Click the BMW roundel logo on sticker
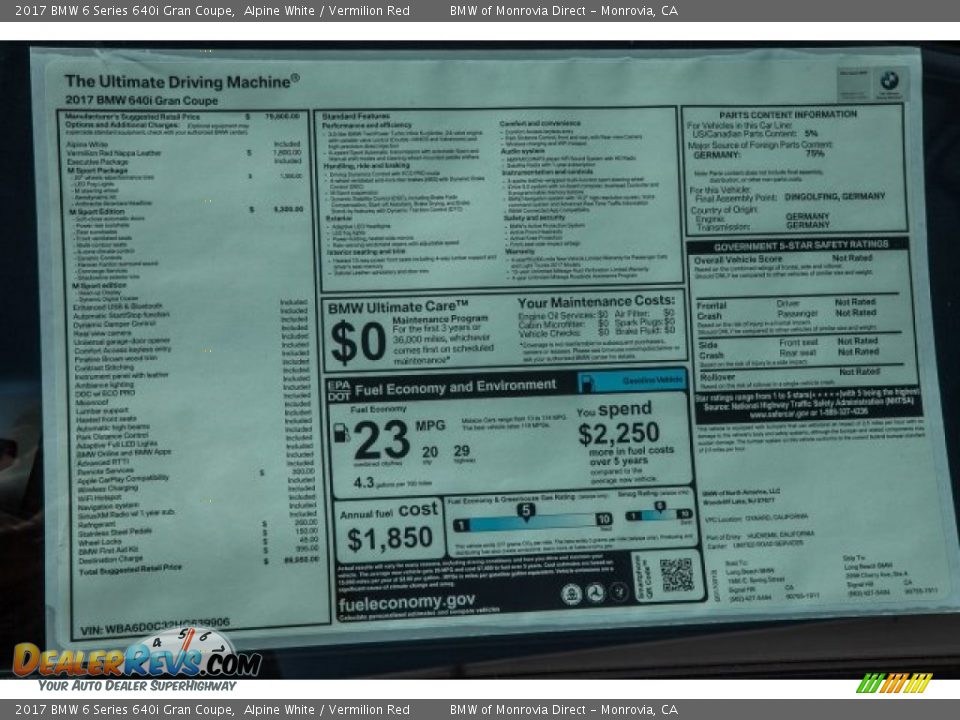Image resolution: width=960 pixels, height=720 pixels. tap(888, 81)
